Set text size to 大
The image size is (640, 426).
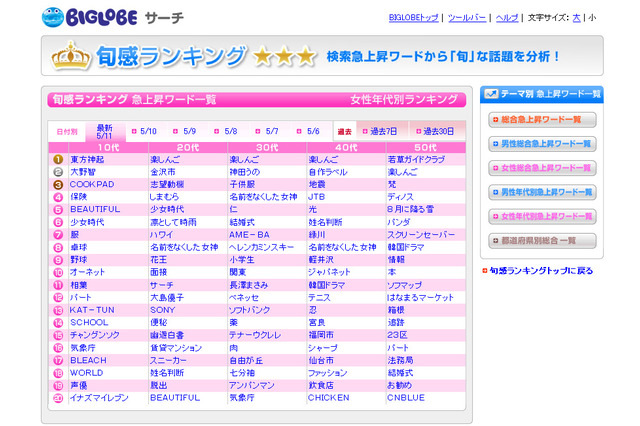576,18
